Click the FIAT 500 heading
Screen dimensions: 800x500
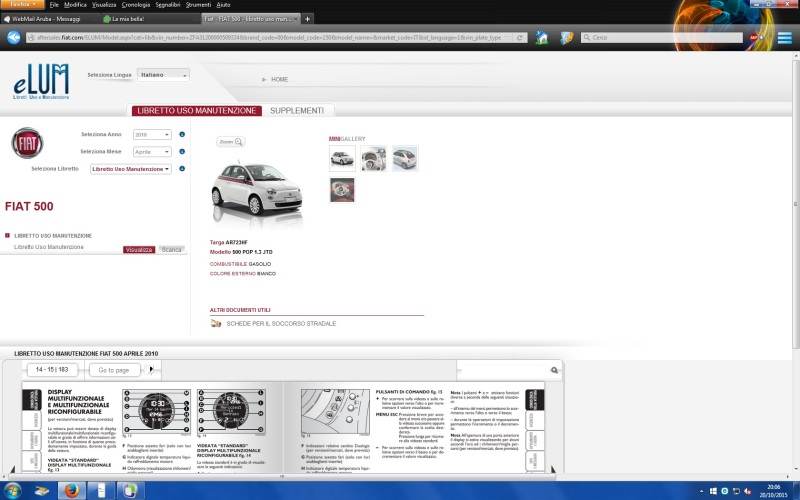click(x=29, y=207)
